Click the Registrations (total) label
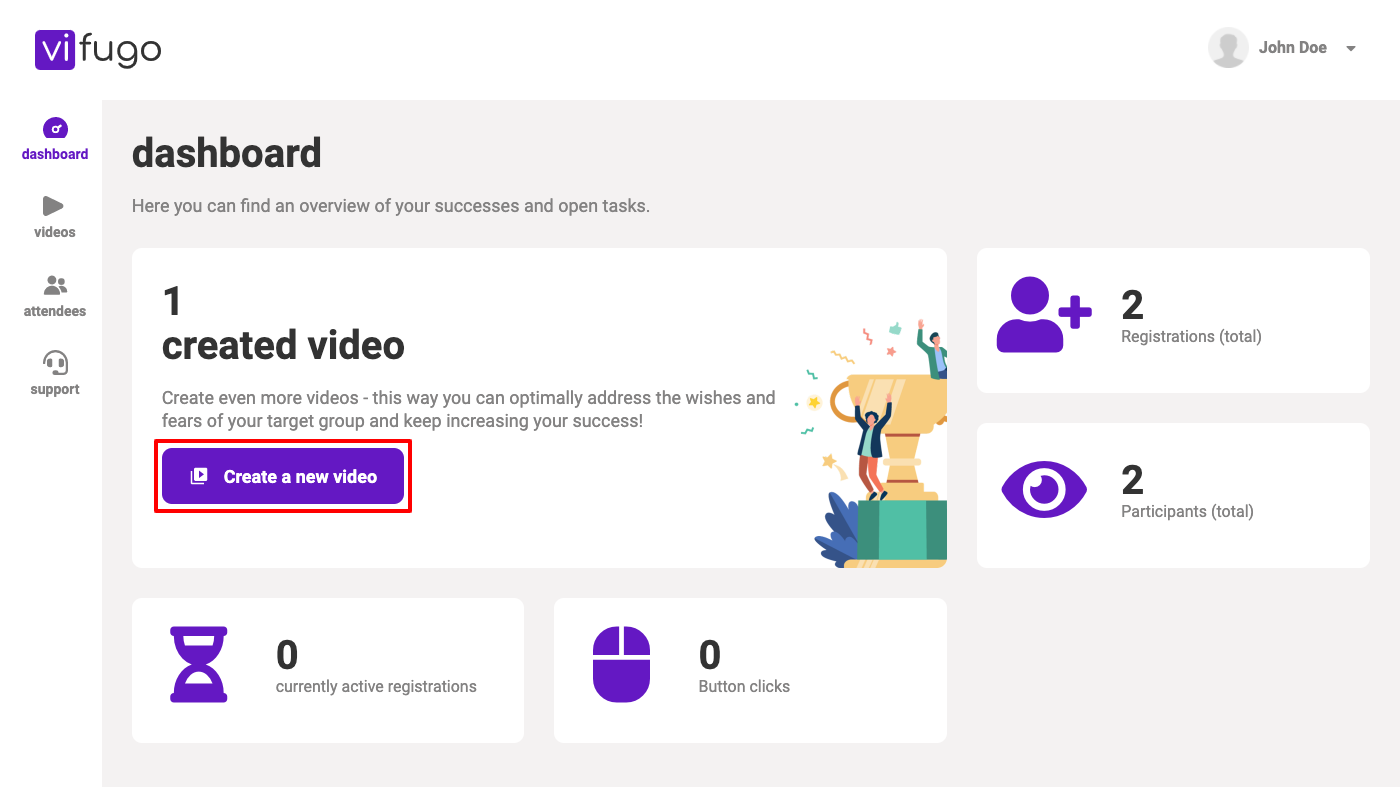This screenshot has height=787, width=1400. click(x=1191, y=336)
